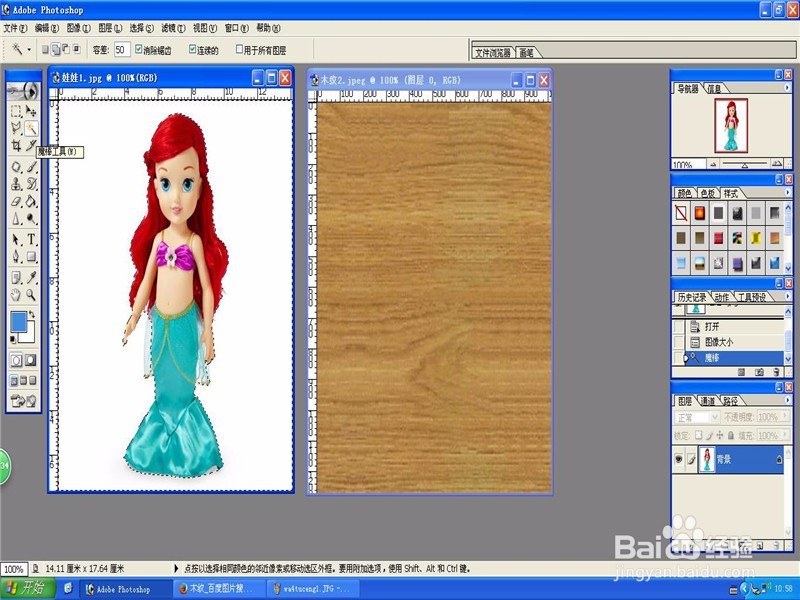This screenshot has height=600, width=800.
Task: Select the Paint Bucket tool
Action: coord(31,202)
